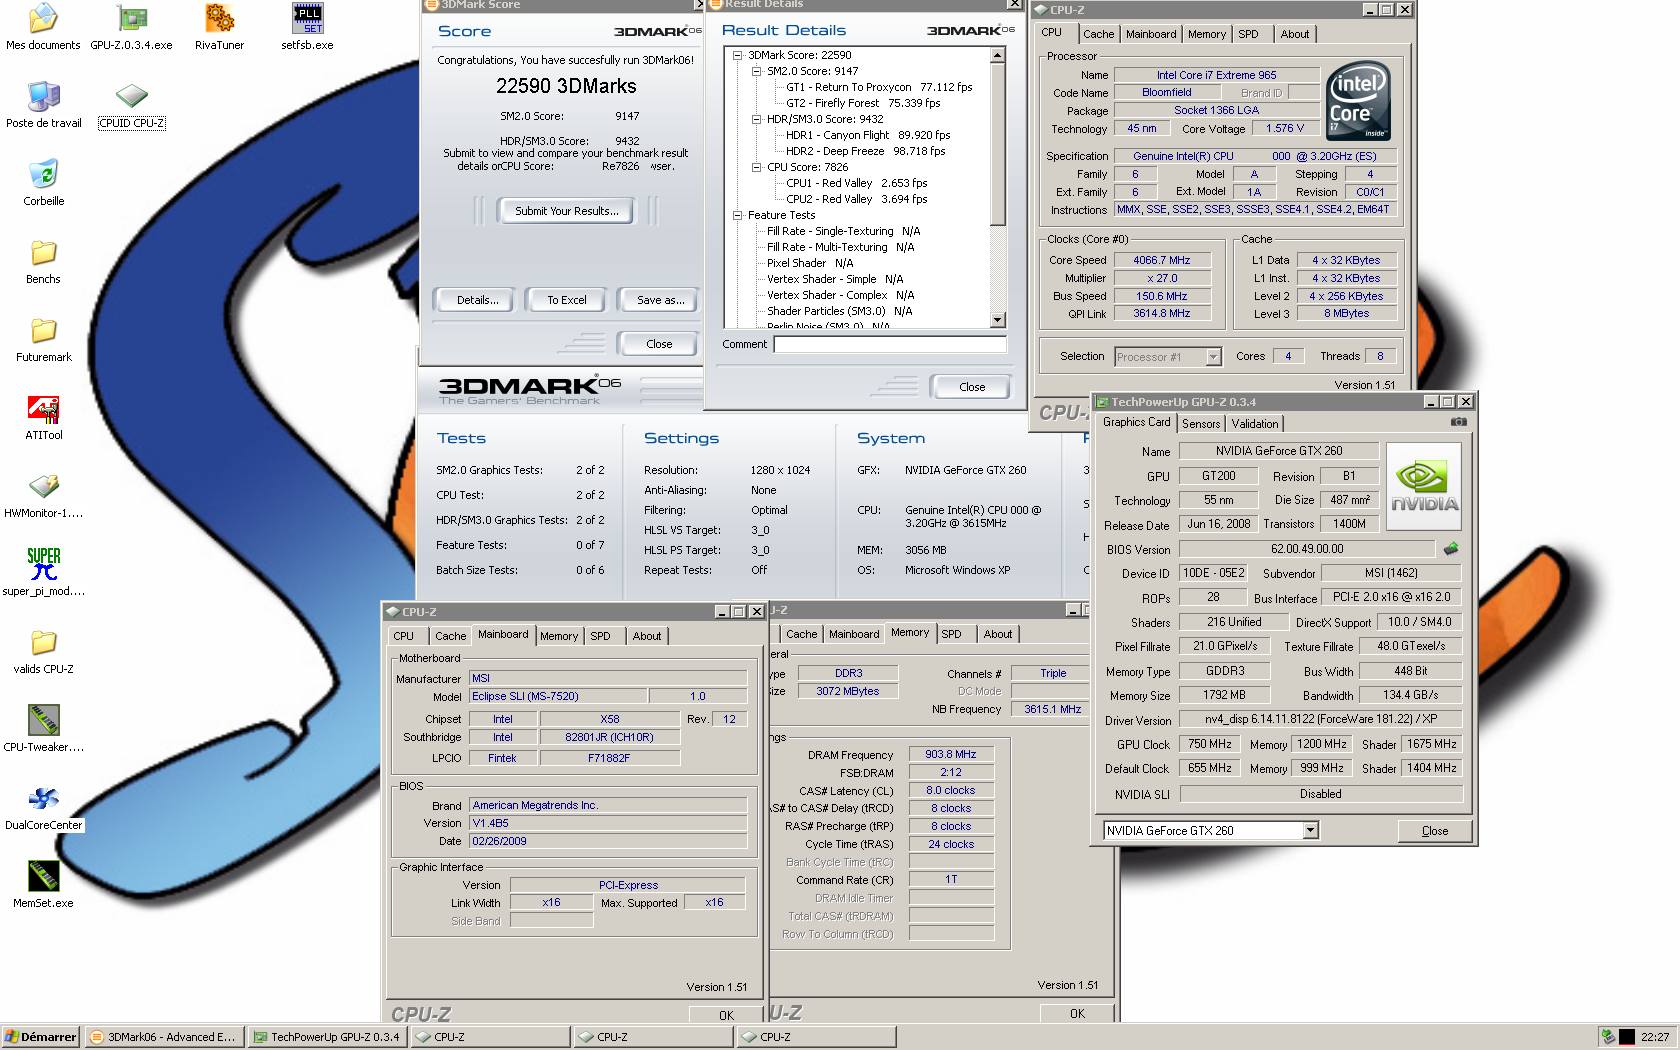Open Mes documents desktop icon
1680x1050 pixels.
tap(43, 26)
